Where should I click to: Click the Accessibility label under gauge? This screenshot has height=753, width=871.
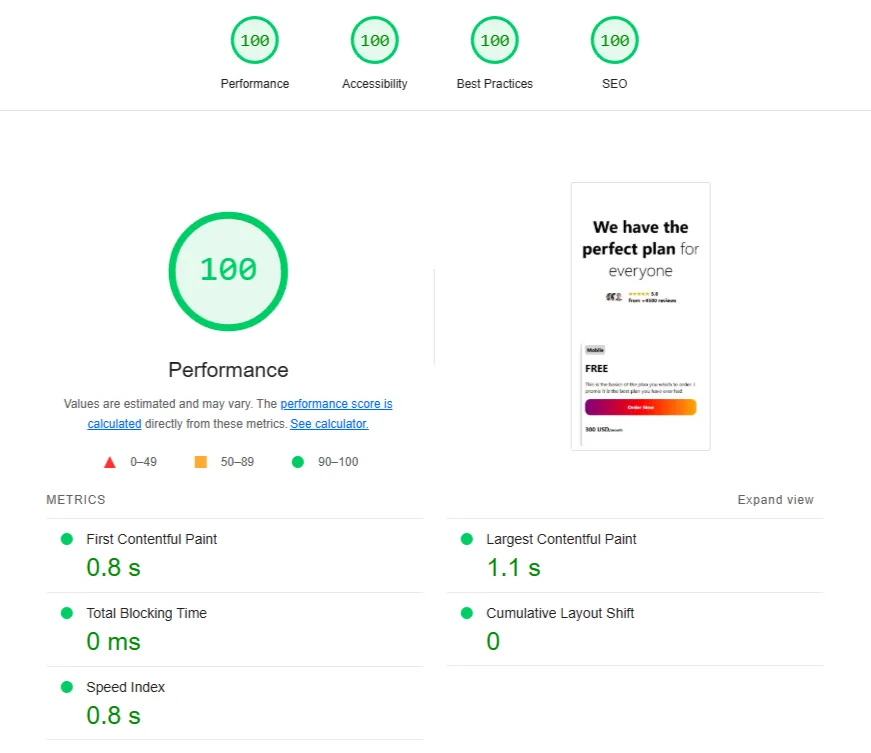374,84
